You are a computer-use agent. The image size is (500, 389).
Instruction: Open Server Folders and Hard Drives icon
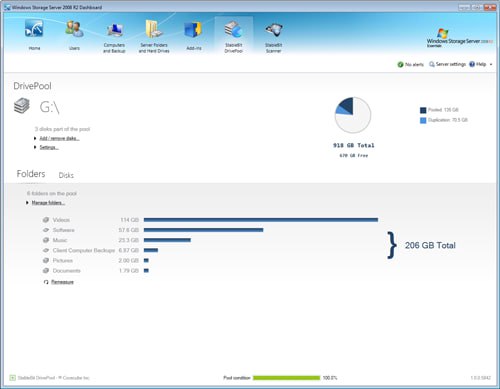coord(154,29)
